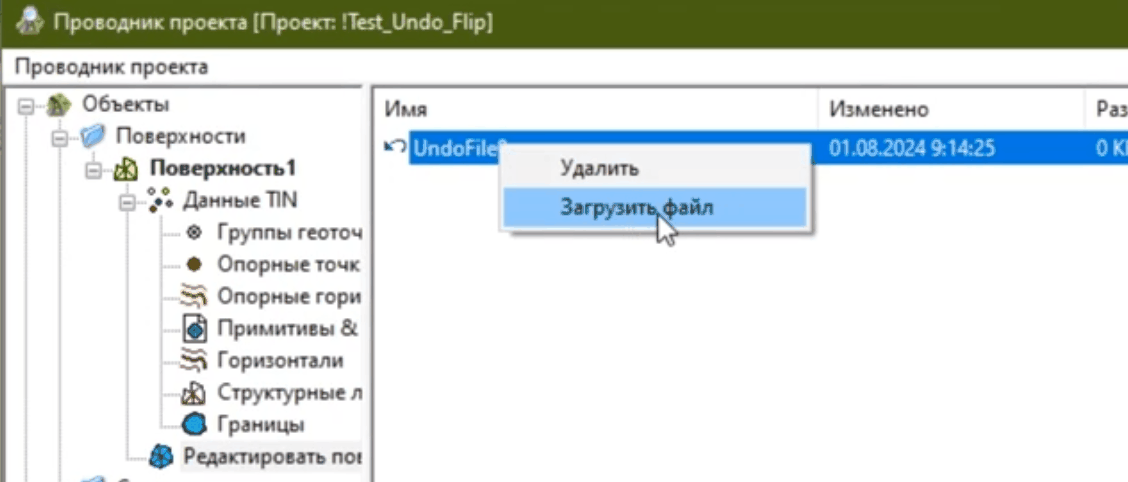Click the Surface1 triangulated surface icon
Screen dimensions: 1128x482
point(126,169)
